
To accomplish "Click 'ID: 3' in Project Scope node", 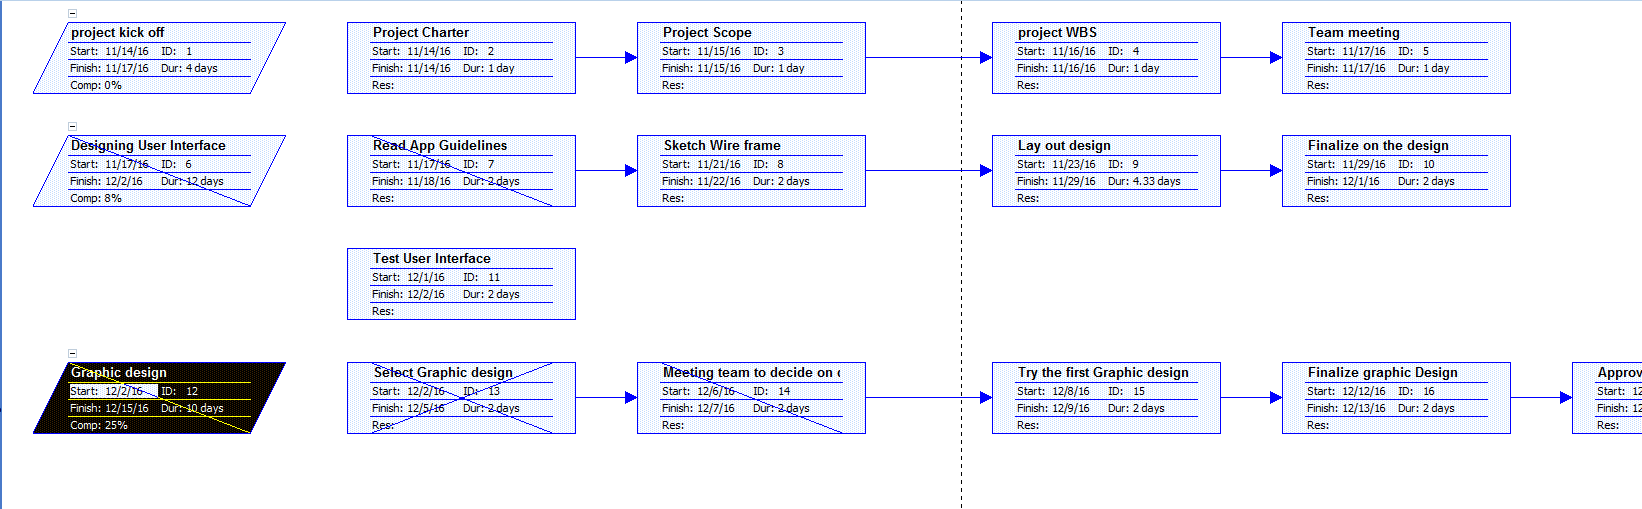I will click(768, 52).
